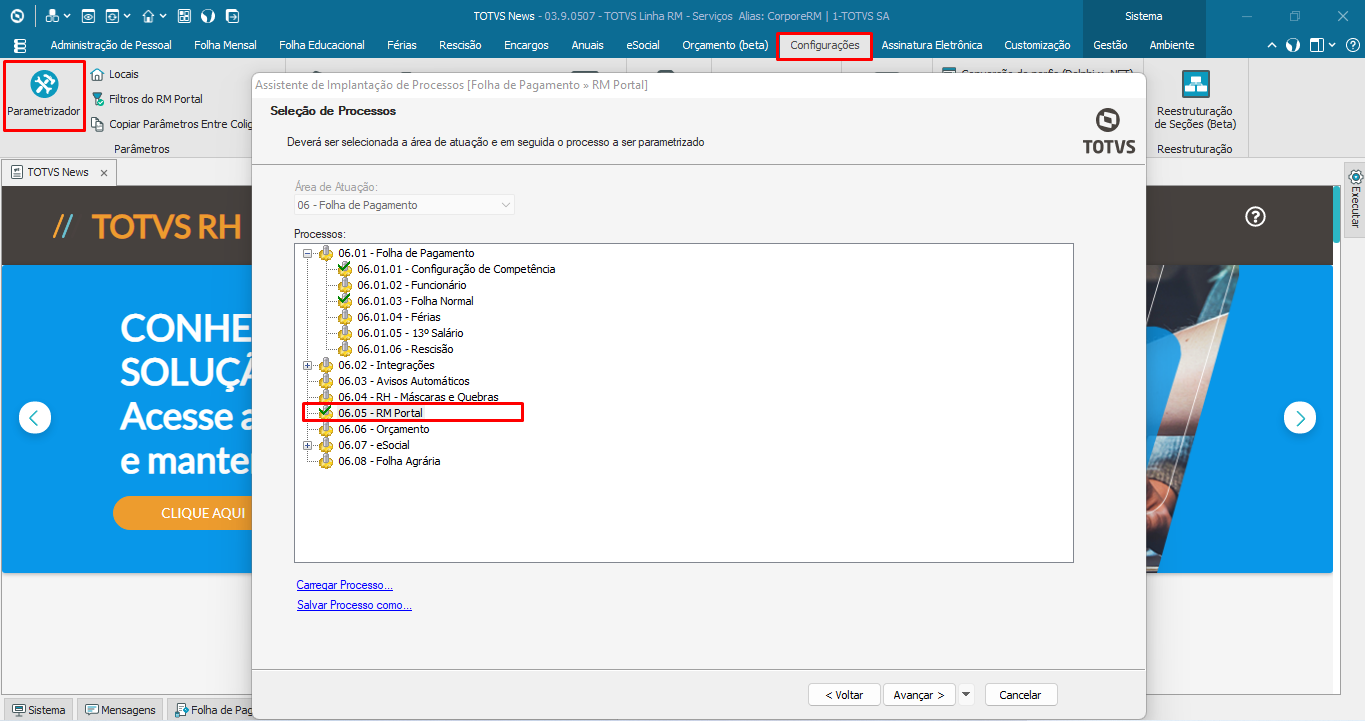Open the eSocial ribbon tab
Viewport: 1365px width, 721px height.
click(643, 45)
